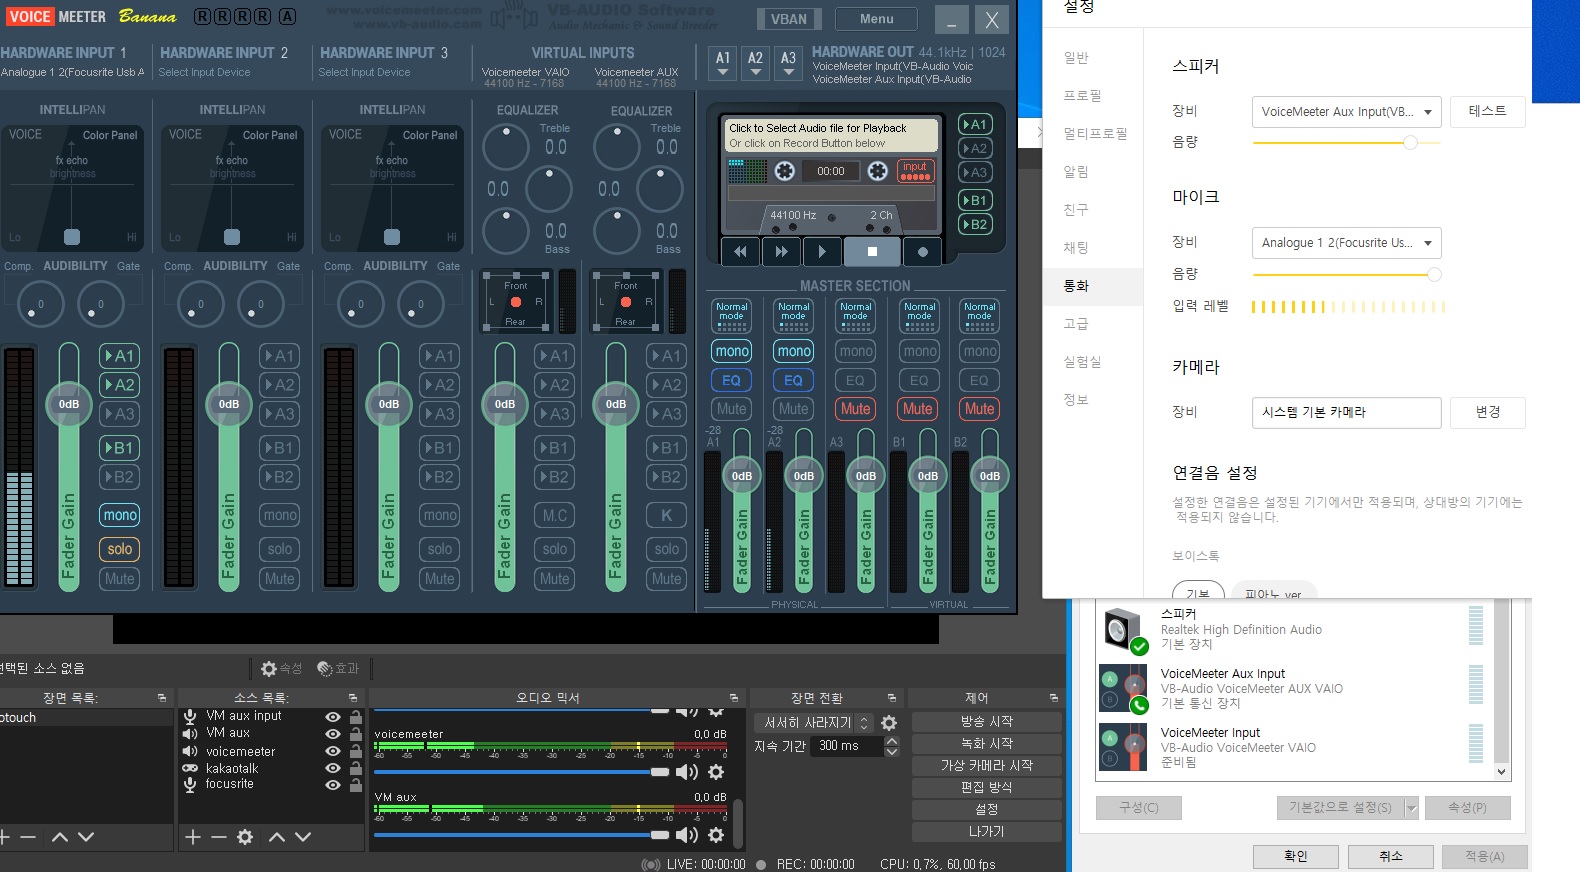Open source properties gear below source list

pyautogui.click(x=245, y=837)
